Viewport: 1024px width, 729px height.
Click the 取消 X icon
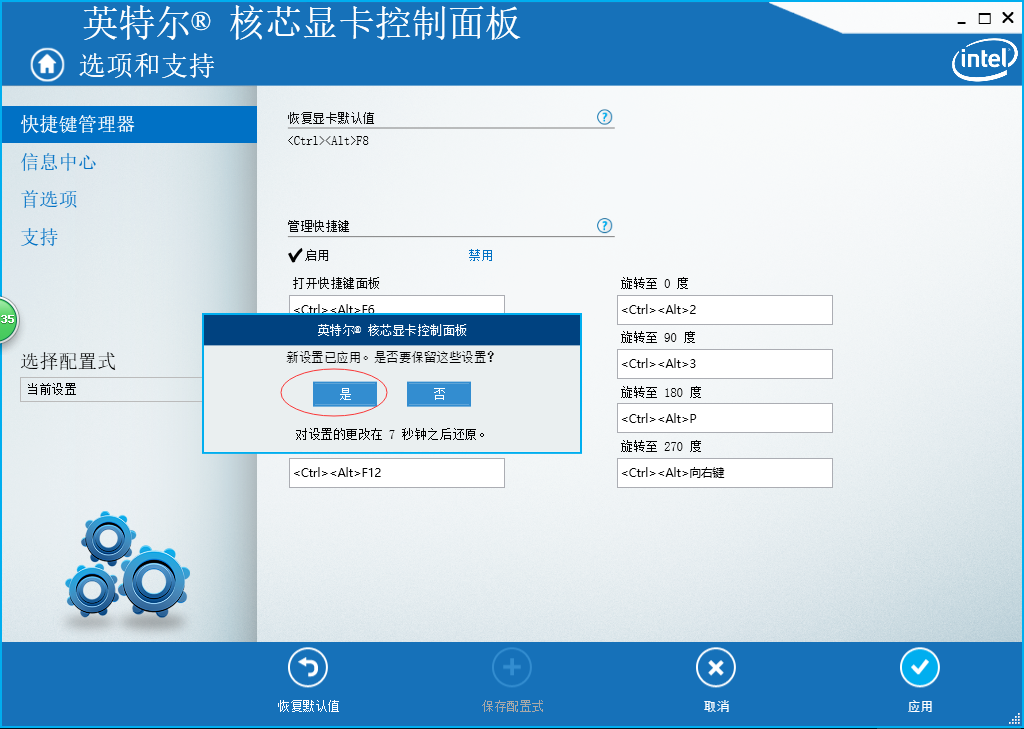tap(716, 668)
